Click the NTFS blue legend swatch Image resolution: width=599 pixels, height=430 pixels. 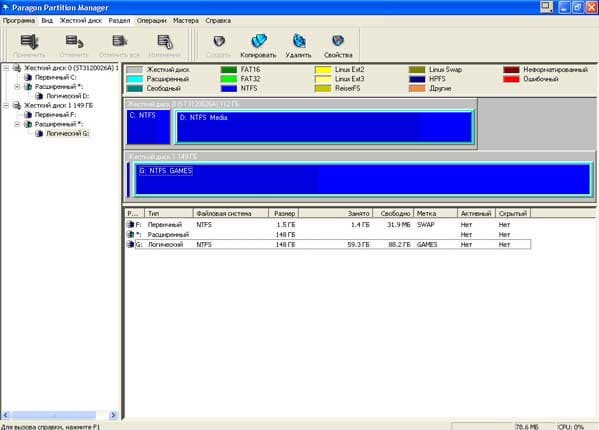pos(229,88)
